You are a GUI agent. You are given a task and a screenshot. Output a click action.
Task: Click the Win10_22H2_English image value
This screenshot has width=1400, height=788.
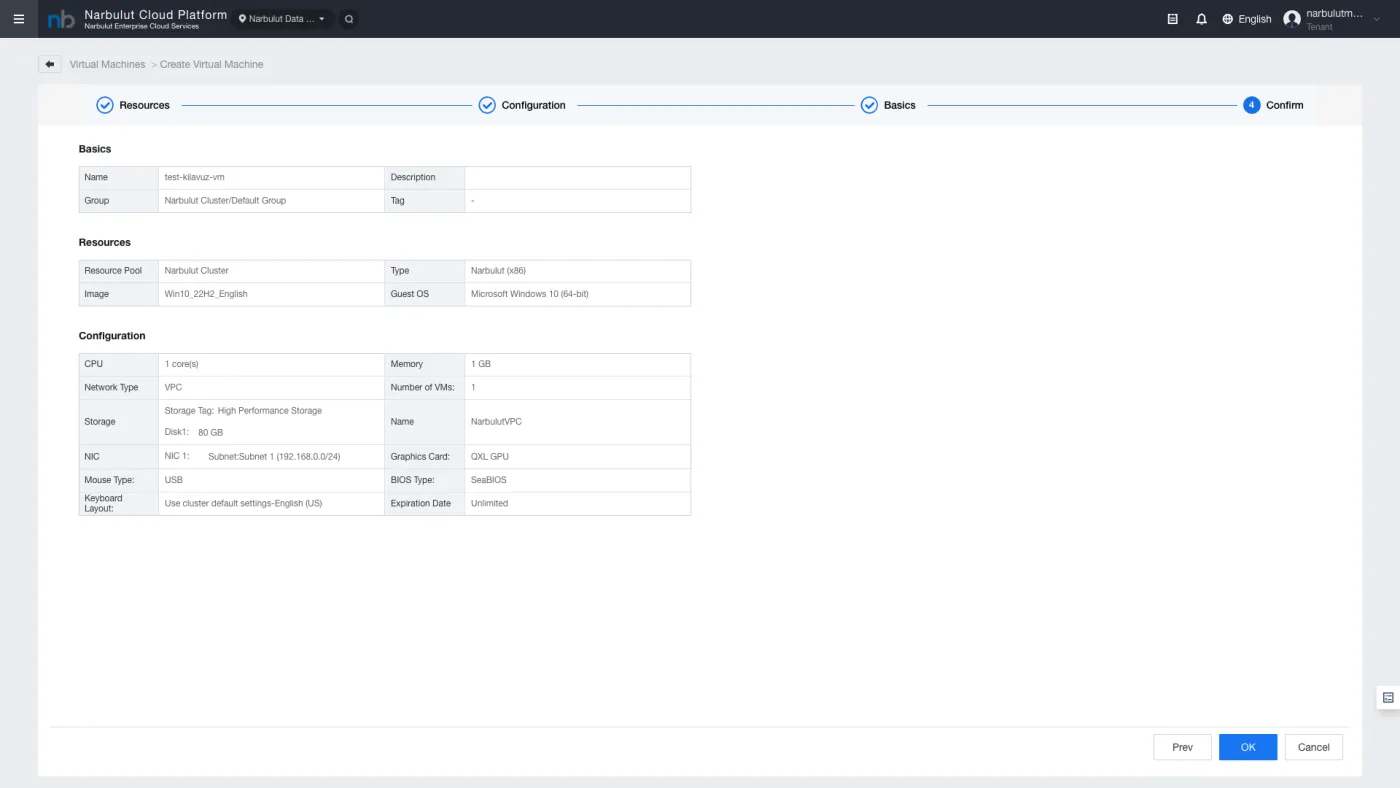pos(206,294)
